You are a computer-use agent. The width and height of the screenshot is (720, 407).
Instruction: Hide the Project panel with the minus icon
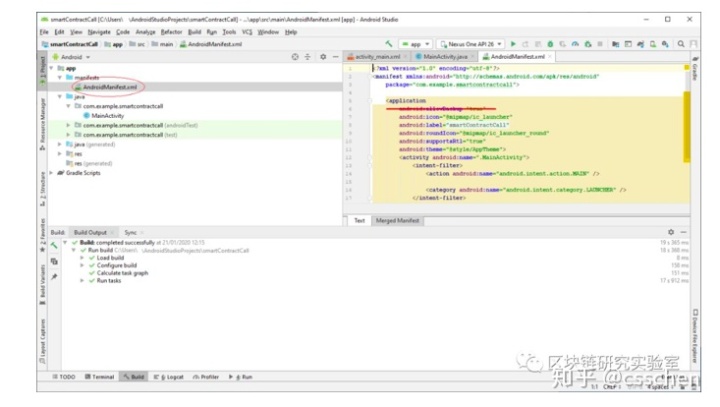pyautogui.click(x=336, y=57)
